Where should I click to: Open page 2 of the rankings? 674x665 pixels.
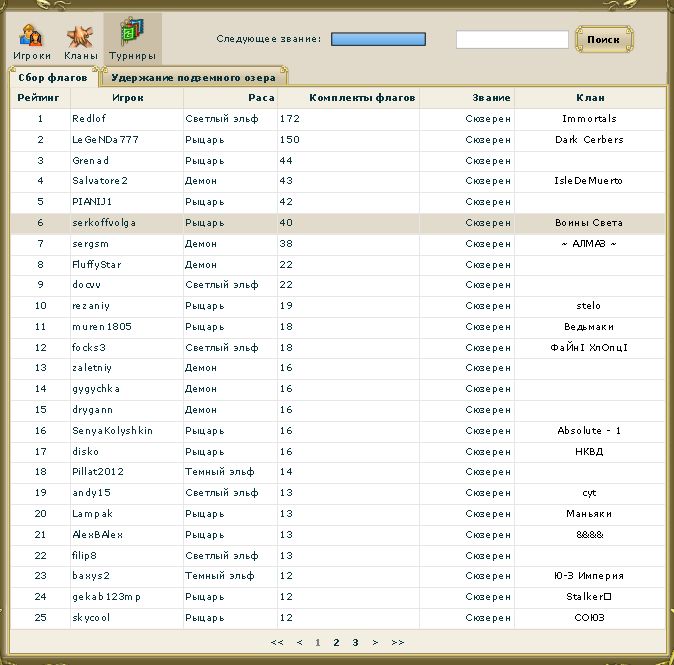click(x=336, y=642)
